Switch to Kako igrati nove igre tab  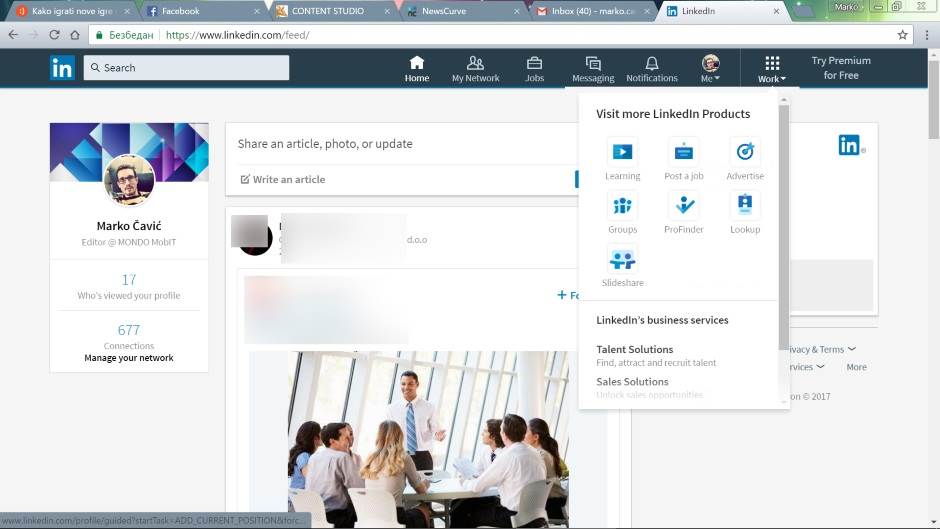(x=74, y=11)
